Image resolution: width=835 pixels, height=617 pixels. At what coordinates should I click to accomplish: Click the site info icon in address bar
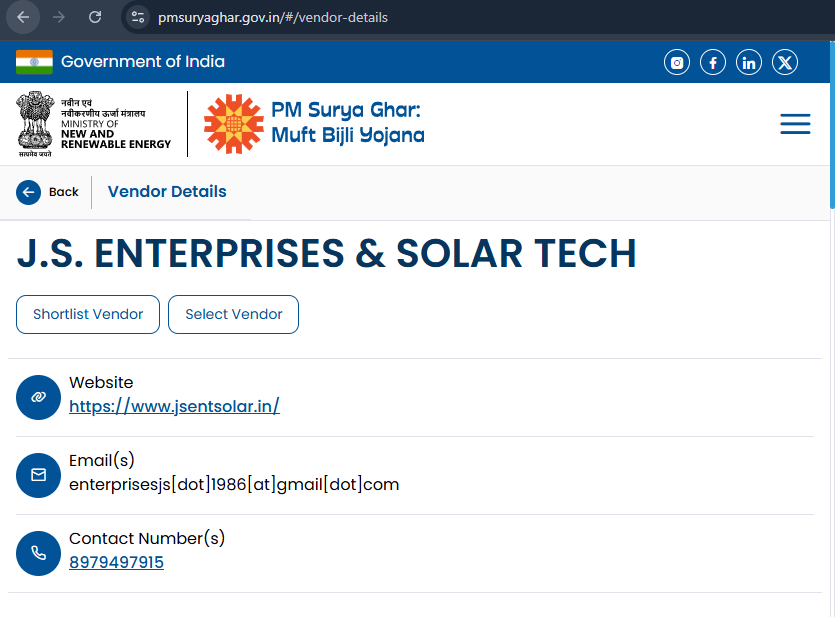tap(138, 17)
